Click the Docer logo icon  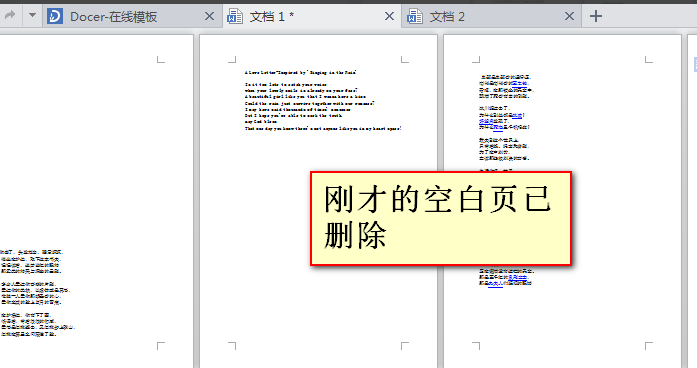55,16
